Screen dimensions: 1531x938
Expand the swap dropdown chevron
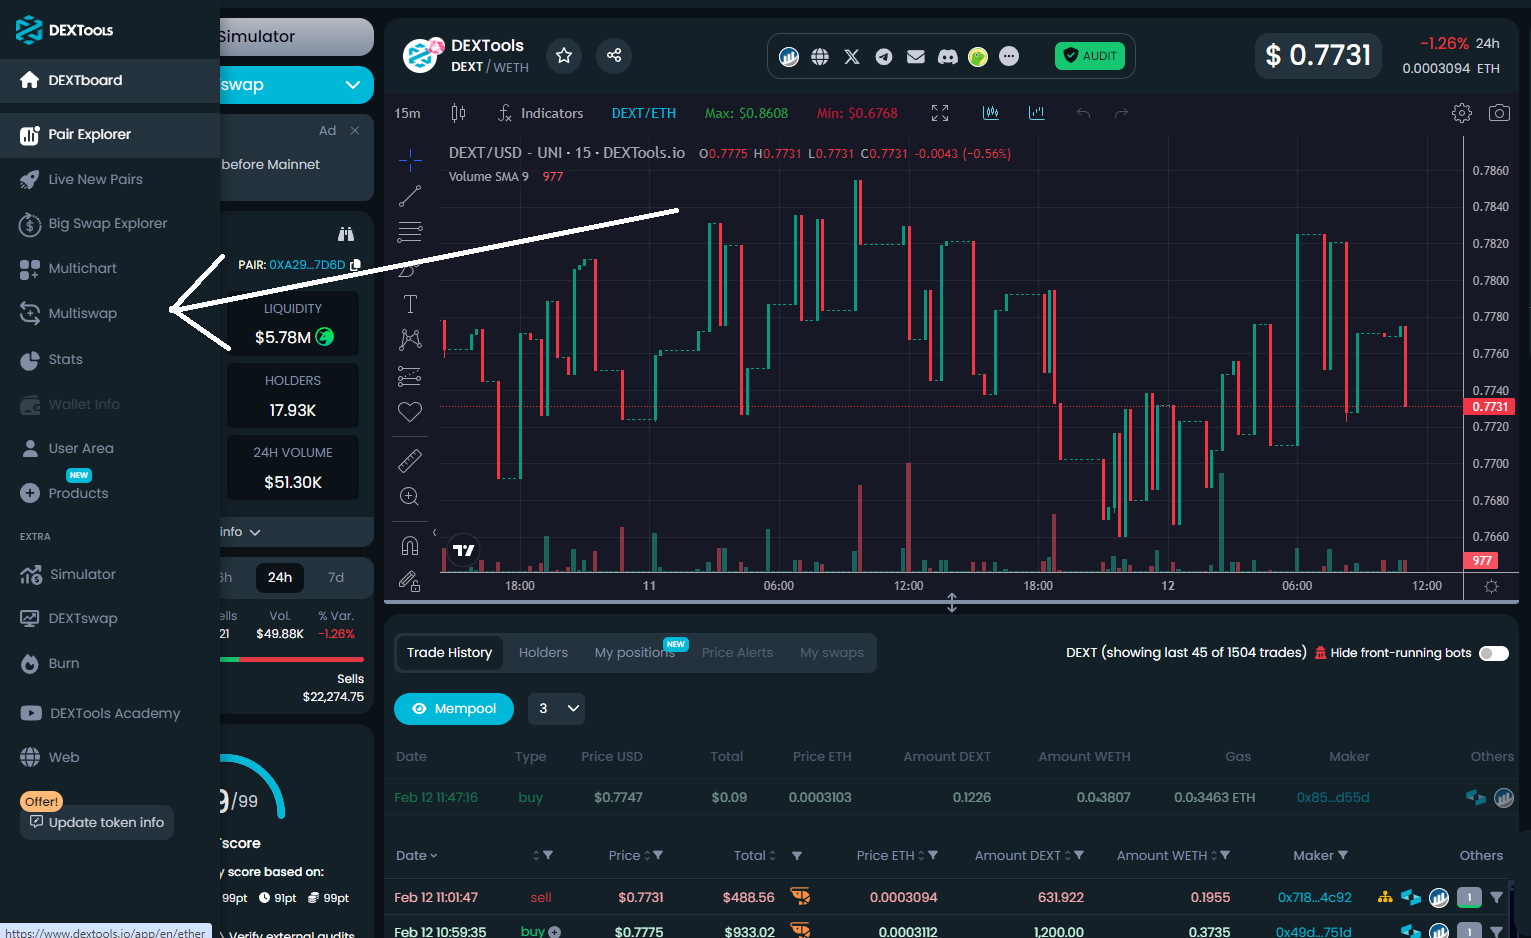click(x=353, y=85)
